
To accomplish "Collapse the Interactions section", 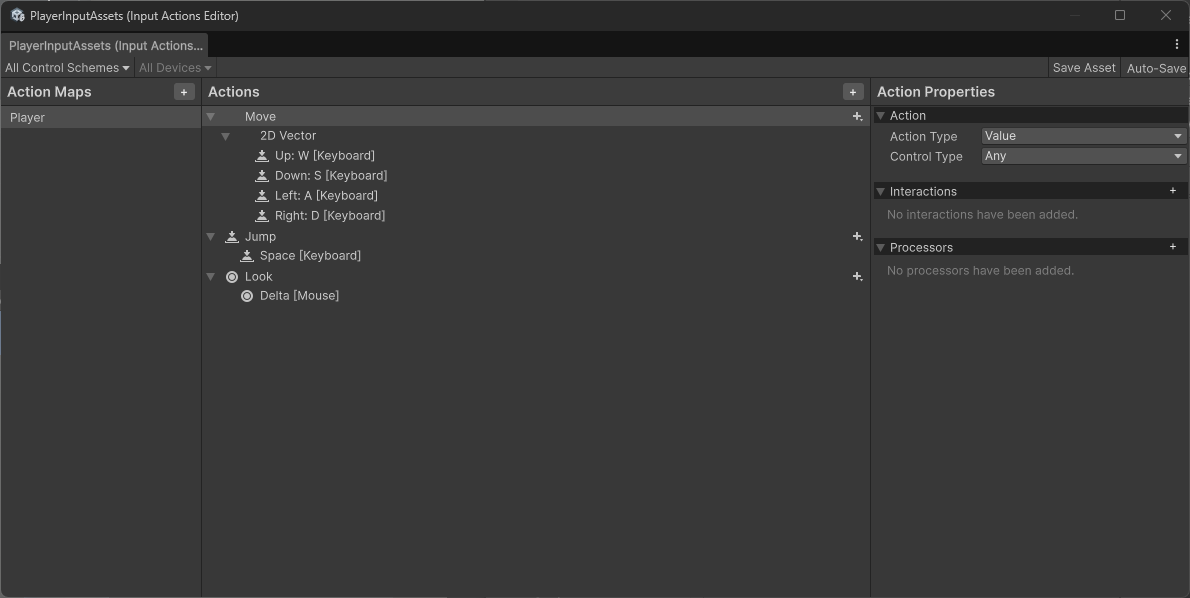I will [881, 191].
